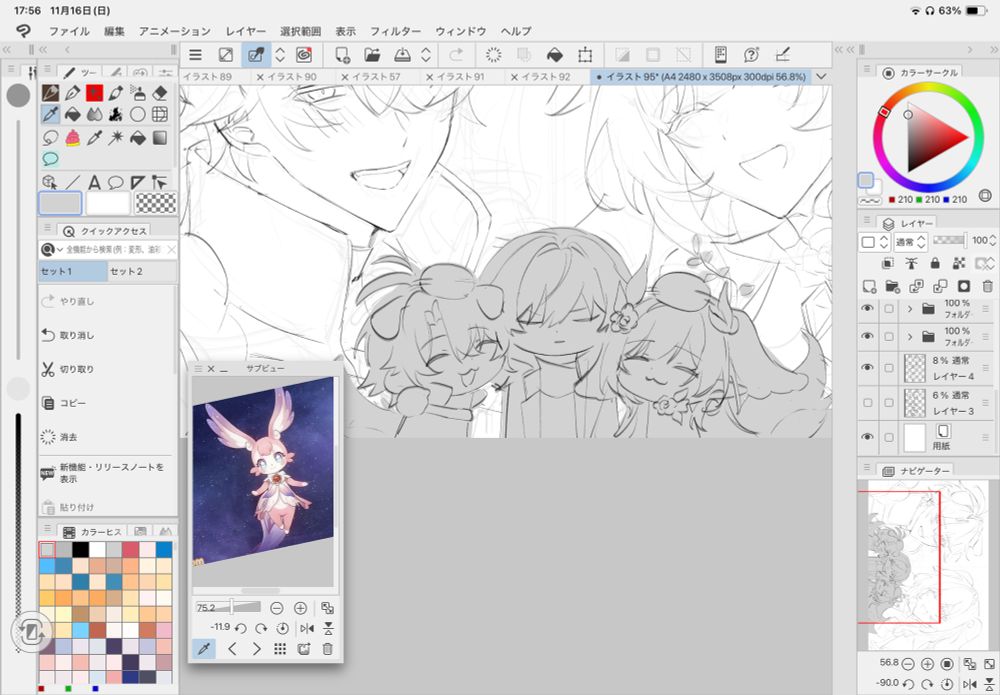Hide the 用紙 paper layer

tap(867, 437)
